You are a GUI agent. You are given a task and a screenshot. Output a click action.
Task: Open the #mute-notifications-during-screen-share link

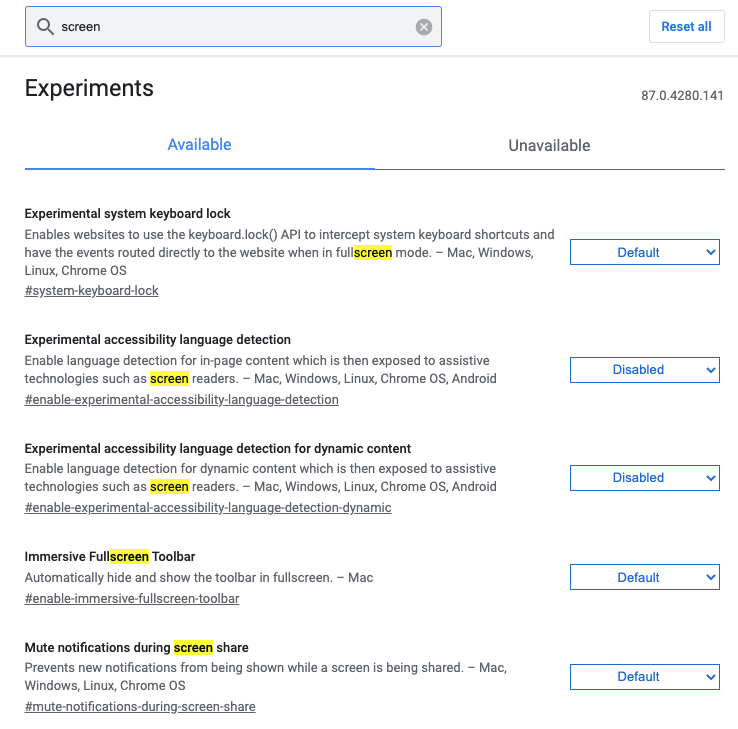tap(139, 707)
